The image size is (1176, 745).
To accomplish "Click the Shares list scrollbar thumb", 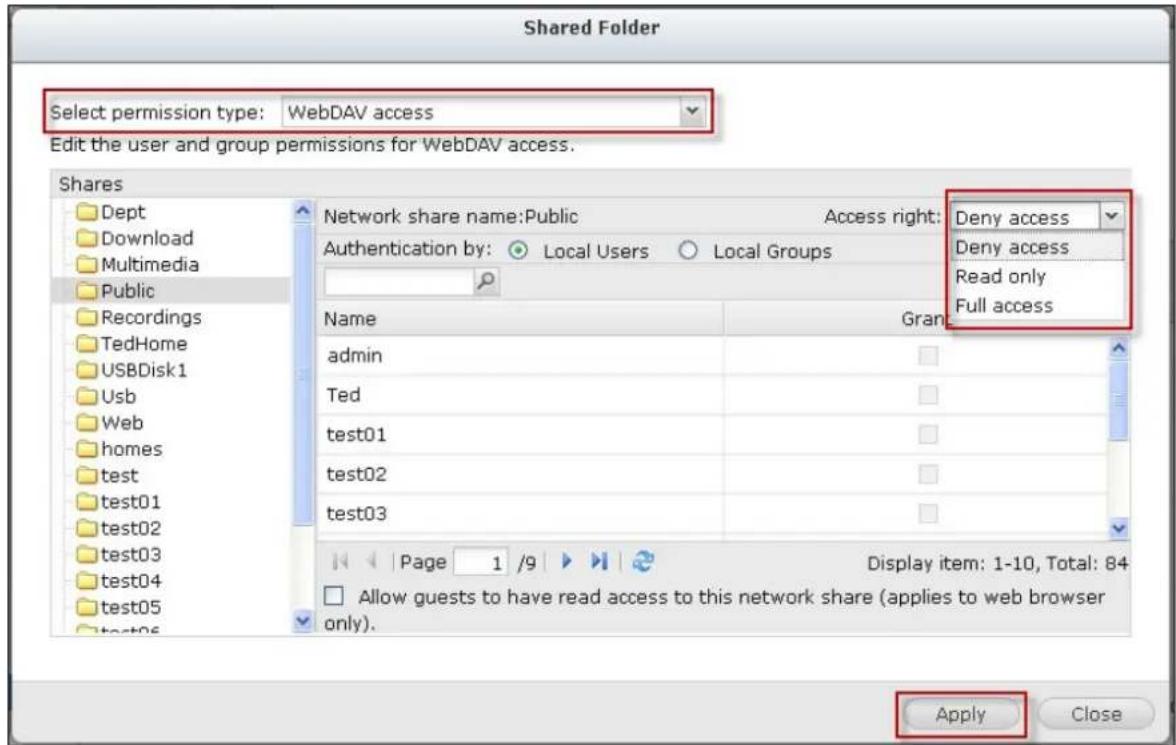I will 303,373.
